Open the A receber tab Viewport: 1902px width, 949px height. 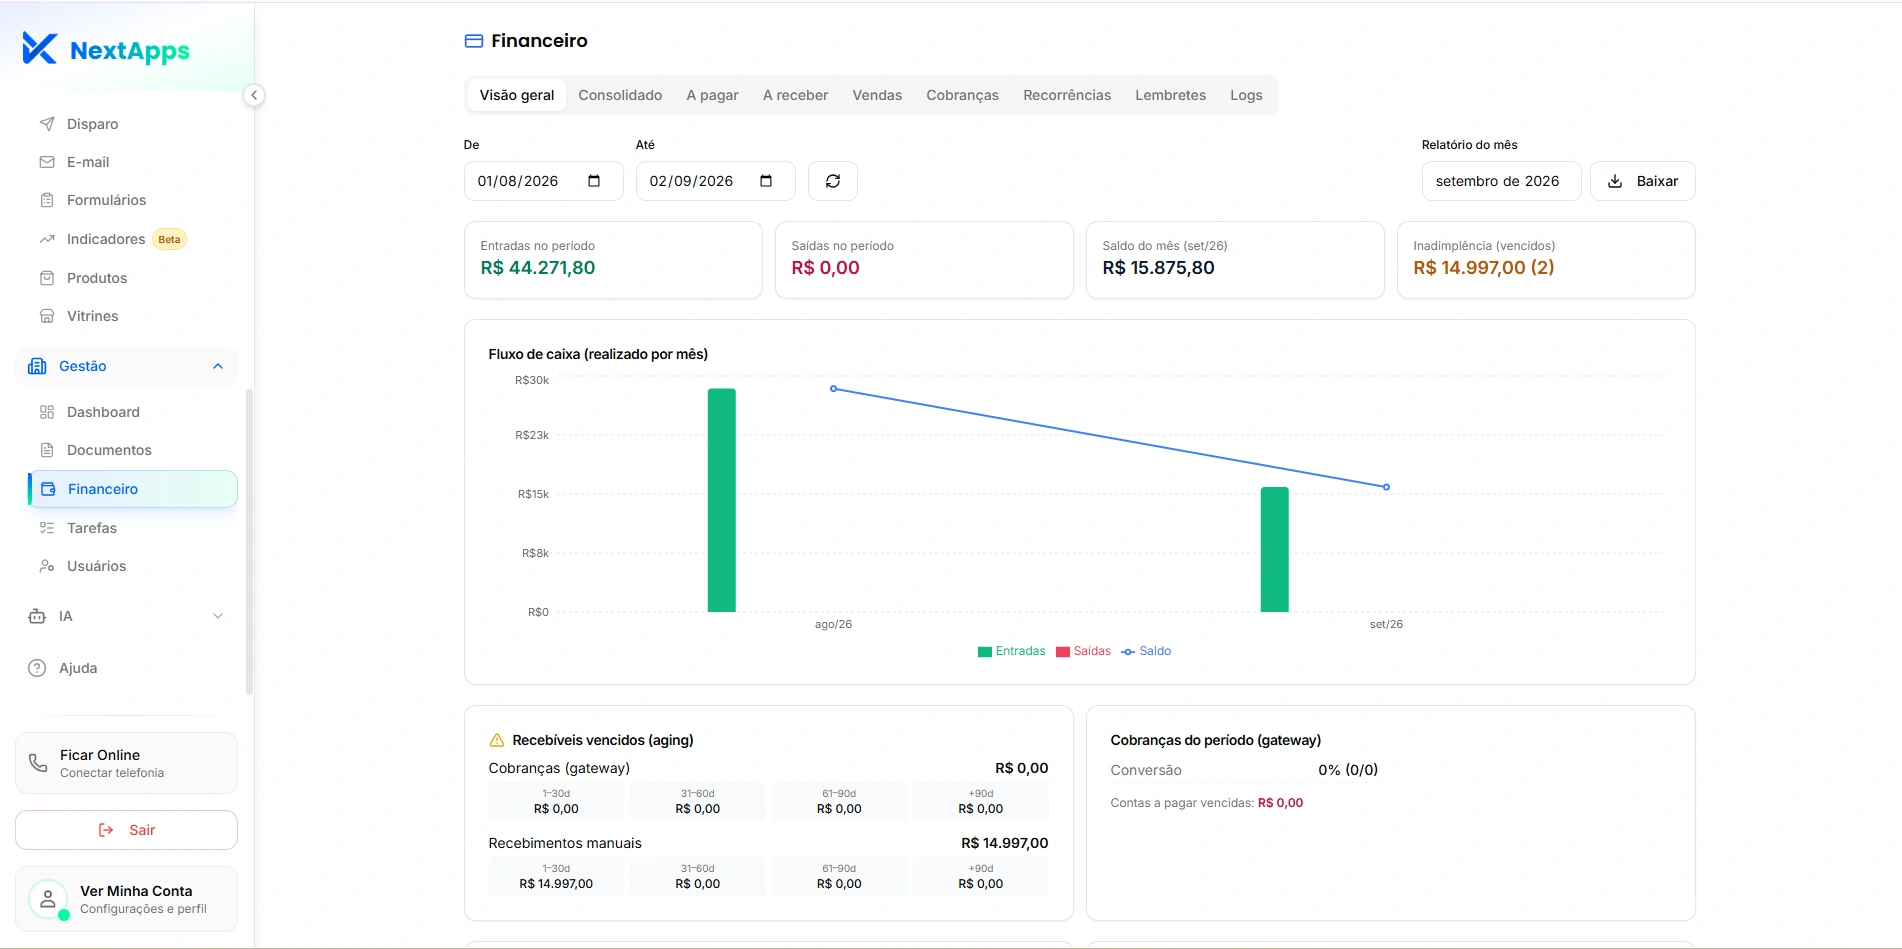[795, 95]
